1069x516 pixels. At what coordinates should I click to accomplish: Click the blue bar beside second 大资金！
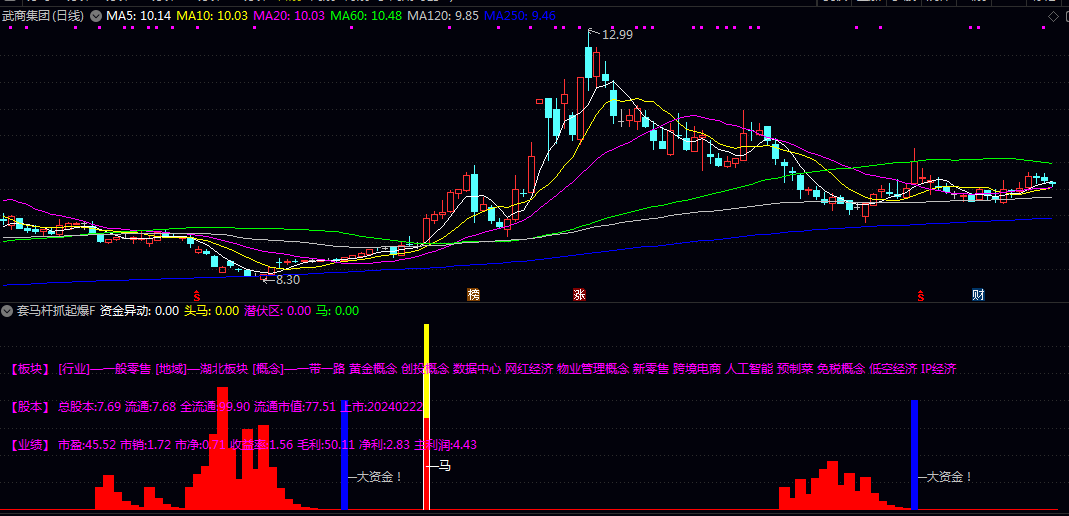[914, 455]
